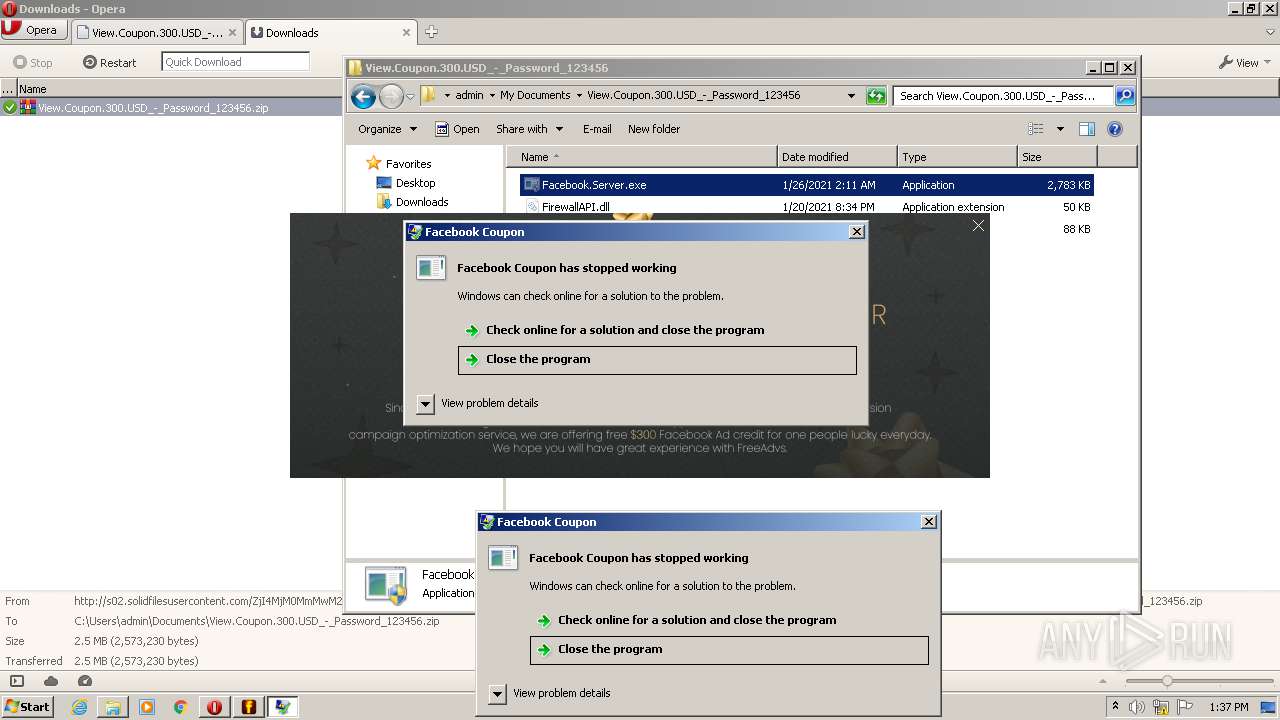Open the Share with menu
The height and width of the screenshot is (720, 1280).
(x=529, y=129)
